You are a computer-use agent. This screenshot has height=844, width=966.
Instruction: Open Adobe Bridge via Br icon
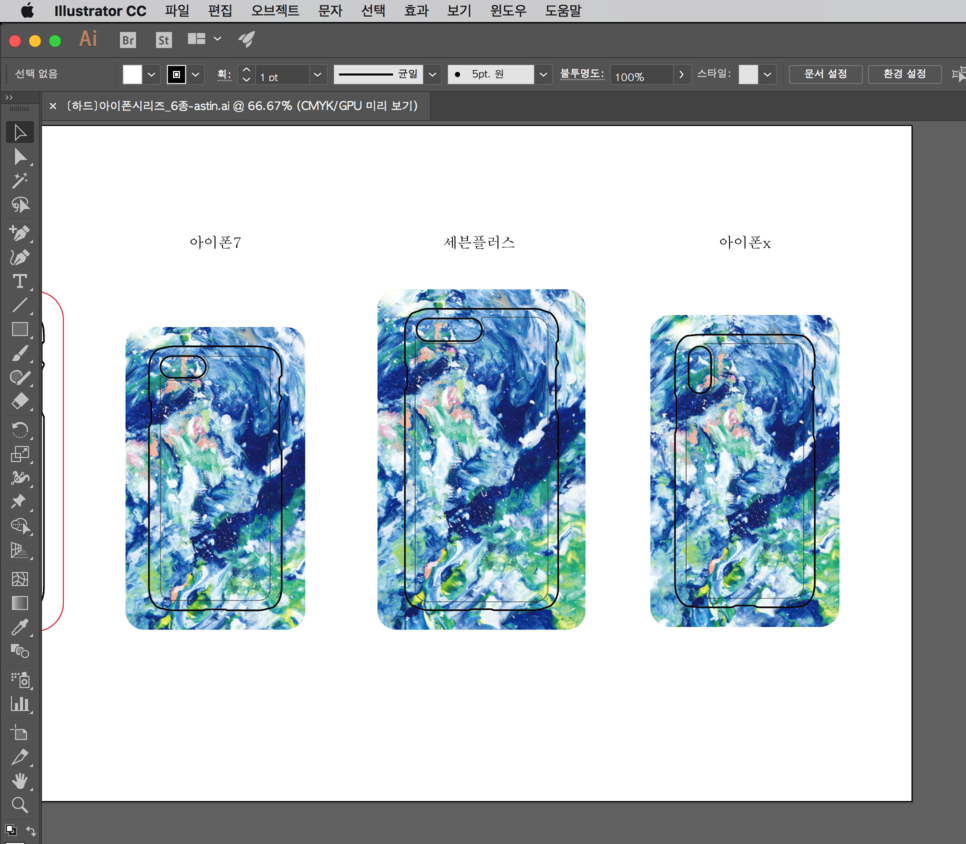[x=128, y=40]
